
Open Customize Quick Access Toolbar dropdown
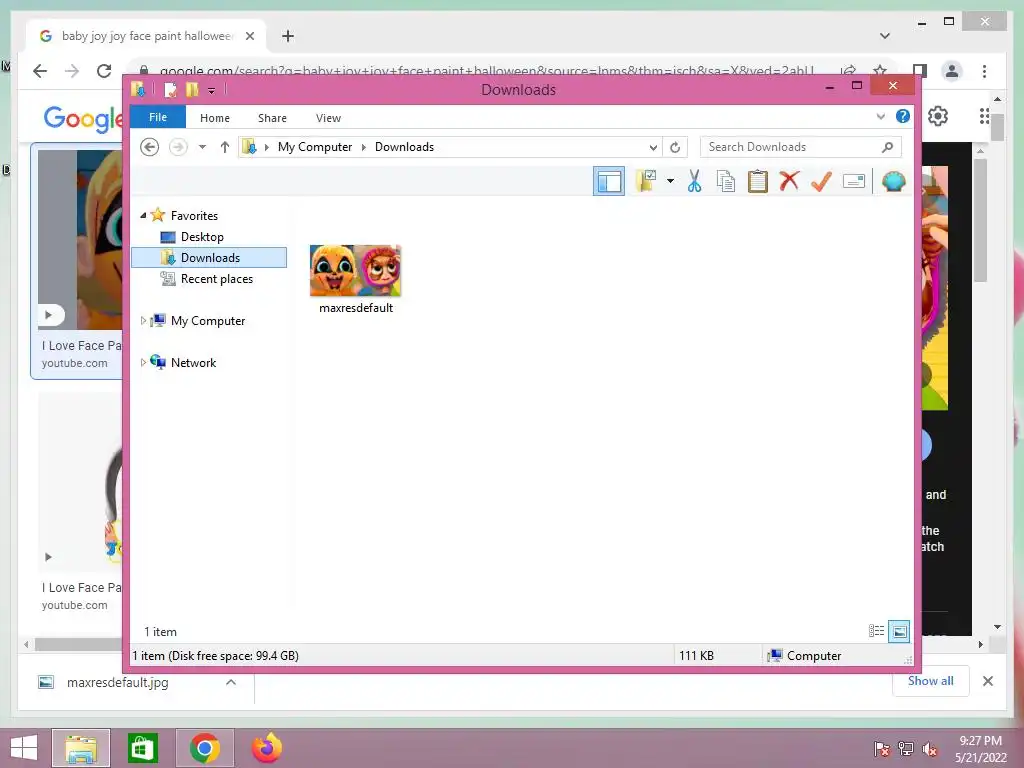tap(212, 91)
